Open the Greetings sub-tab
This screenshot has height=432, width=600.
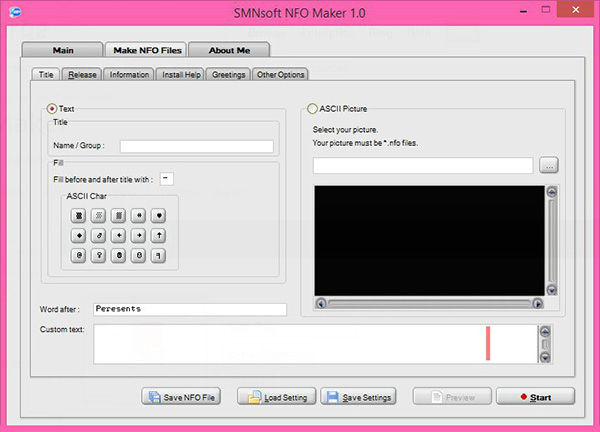[x=228, y=74]
